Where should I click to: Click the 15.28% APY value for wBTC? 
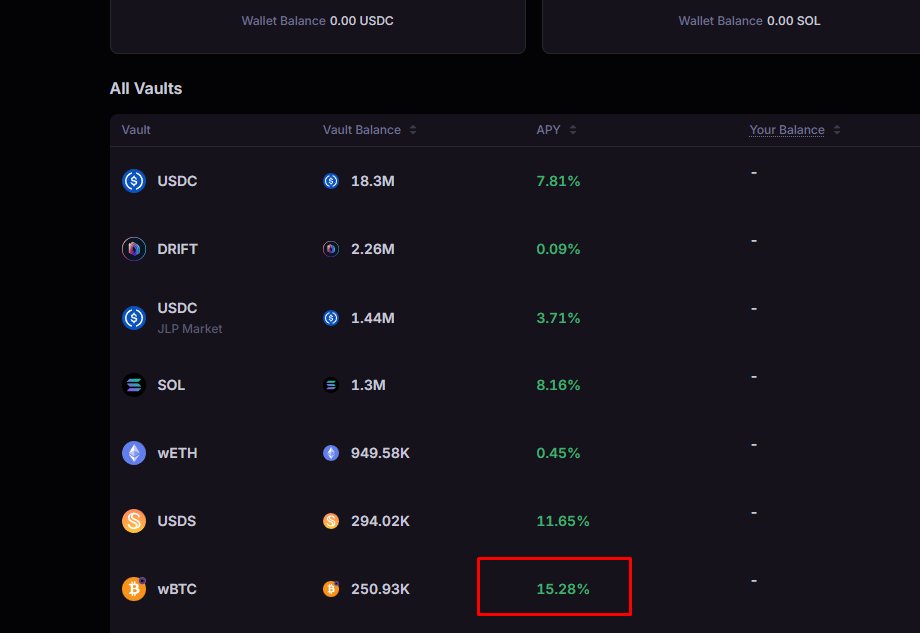tap(563, 589)
